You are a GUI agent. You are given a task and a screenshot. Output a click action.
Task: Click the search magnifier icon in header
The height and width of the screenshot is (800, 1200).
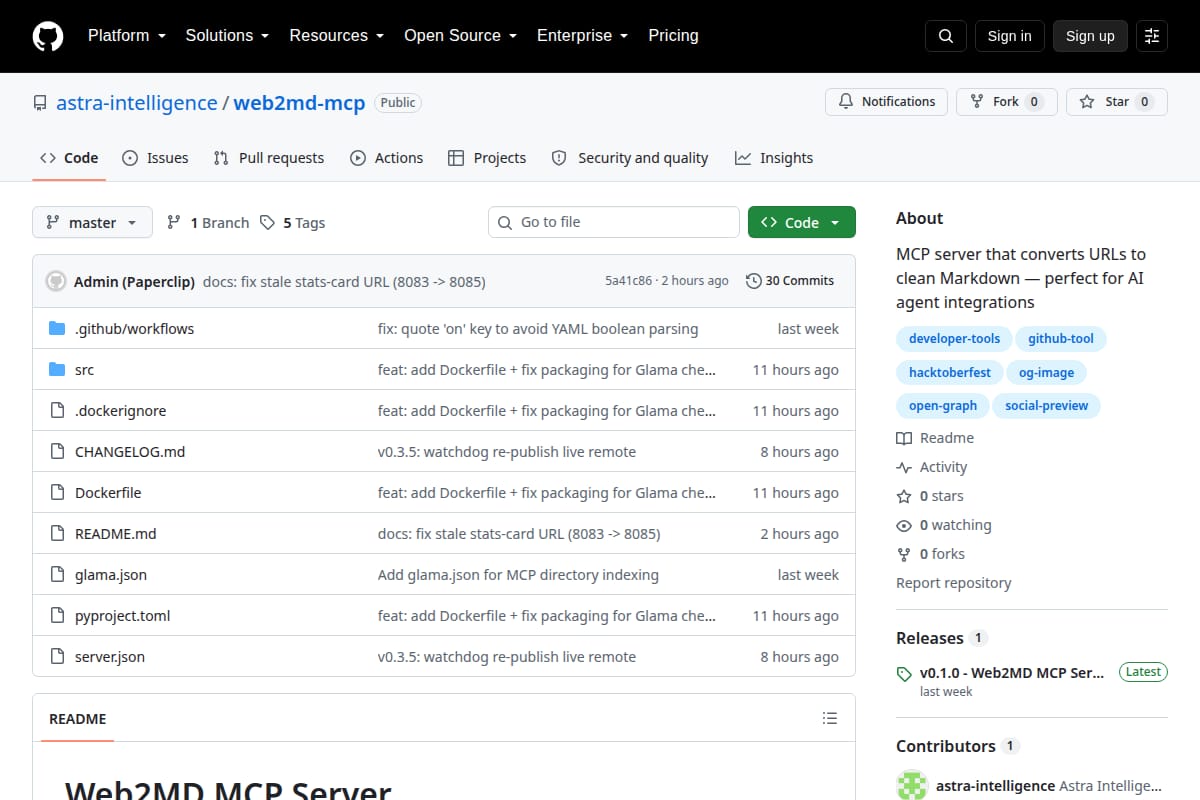coord(946,36)
